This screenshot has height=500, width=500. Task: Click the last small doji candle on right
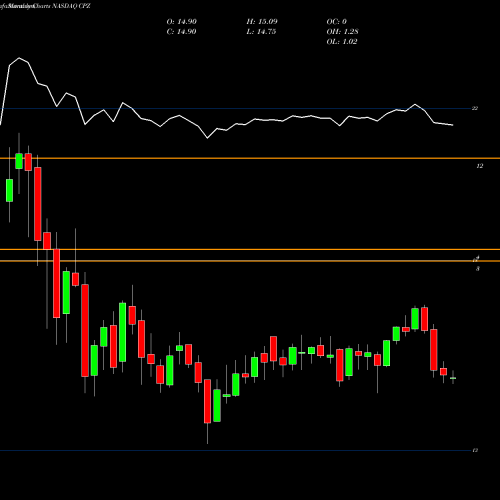click(453, 378)
